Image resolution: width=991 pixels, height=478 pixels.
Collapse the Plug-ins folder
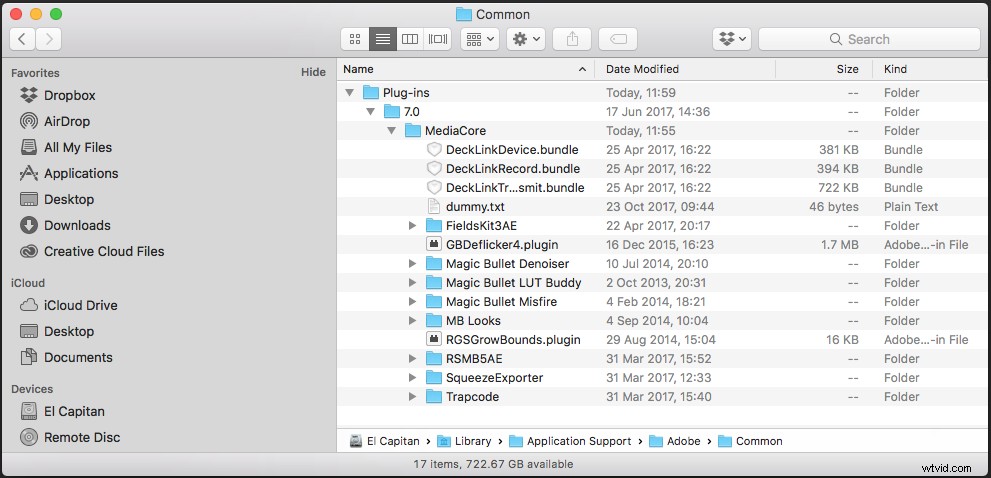350,93
